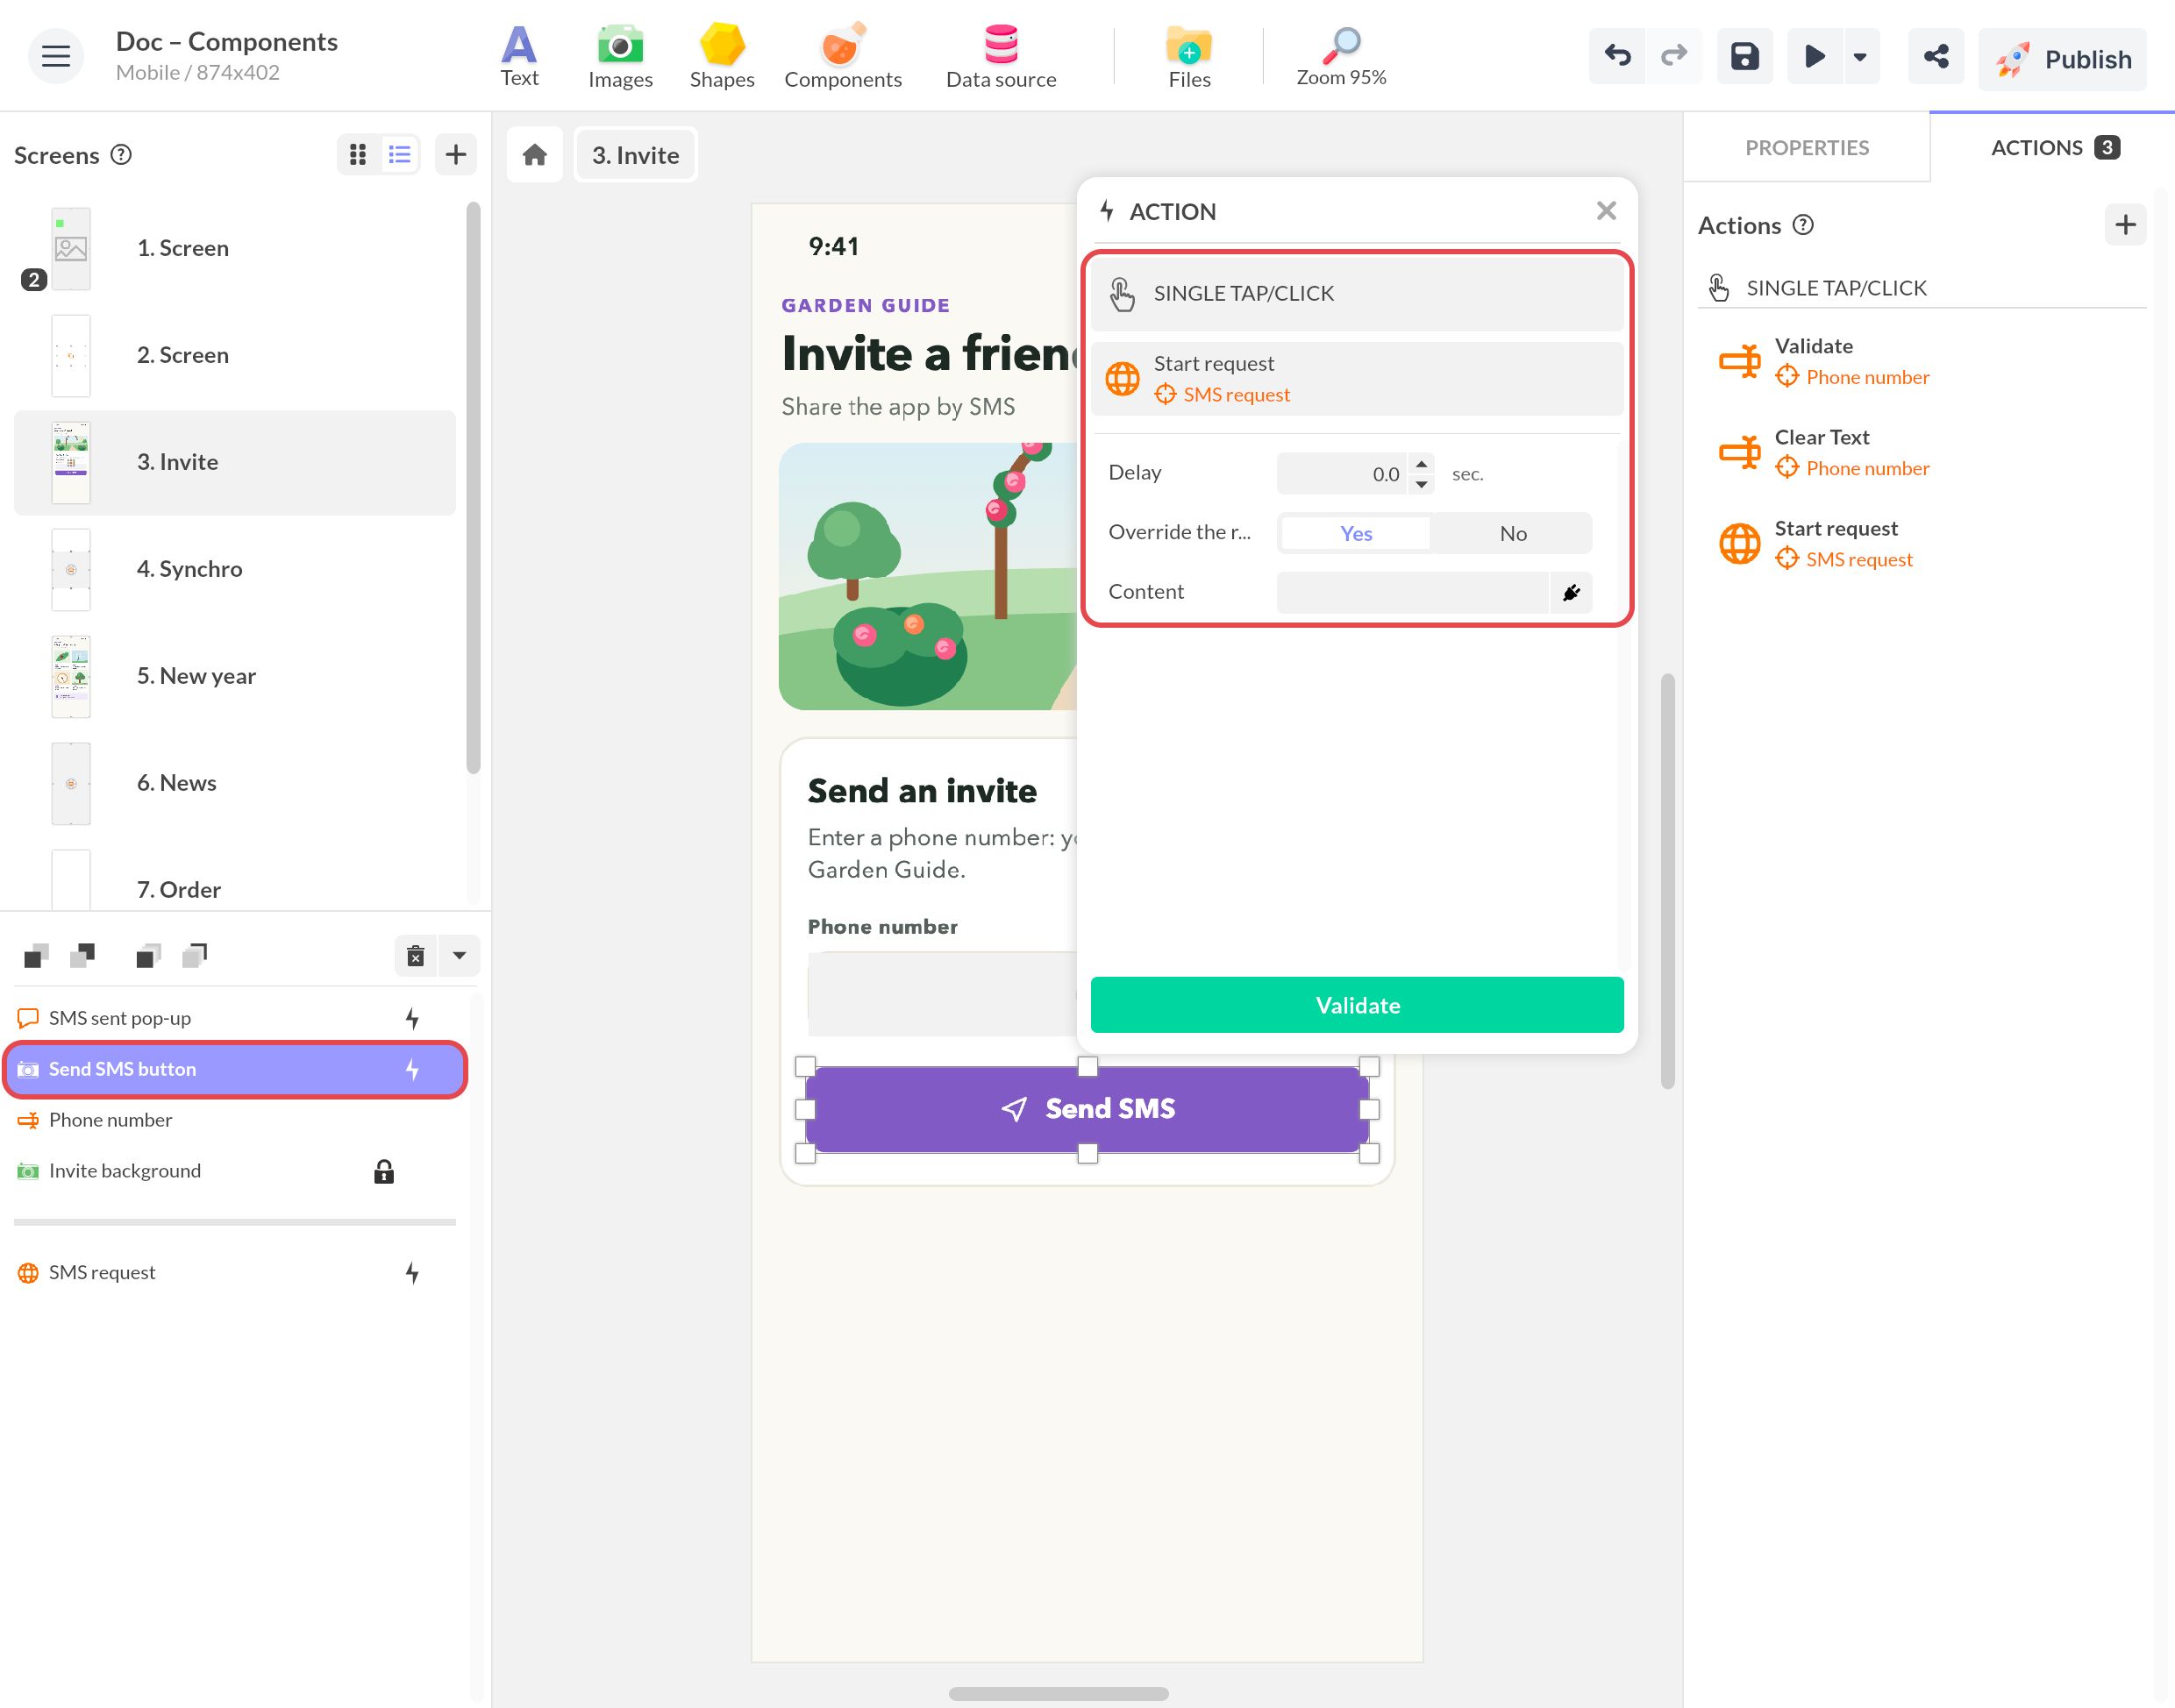Open the Validate Phone number action
Screen dimensions: 2175x1708
coord(1921,362)
